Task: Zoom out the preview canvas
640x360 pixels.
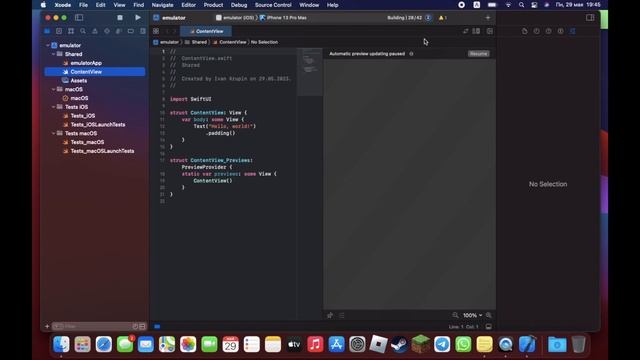Action: 455,315
